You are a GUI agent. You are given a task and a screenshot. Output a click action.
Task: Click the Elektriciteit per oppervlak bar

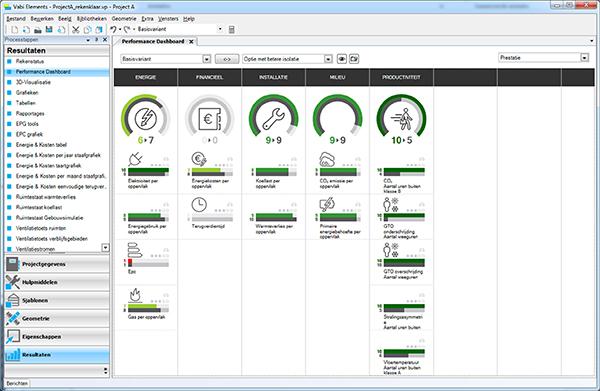[148, 172]
